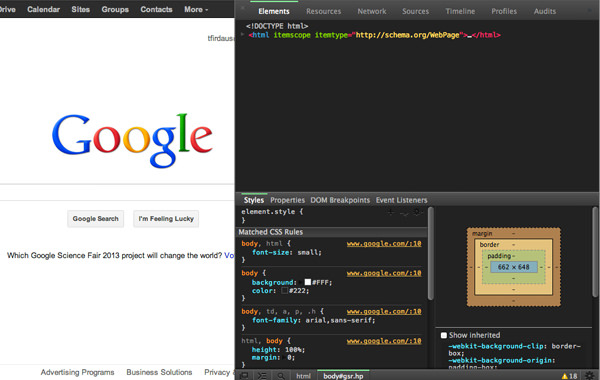Open source link beside font-size rule

coord(384,243)
